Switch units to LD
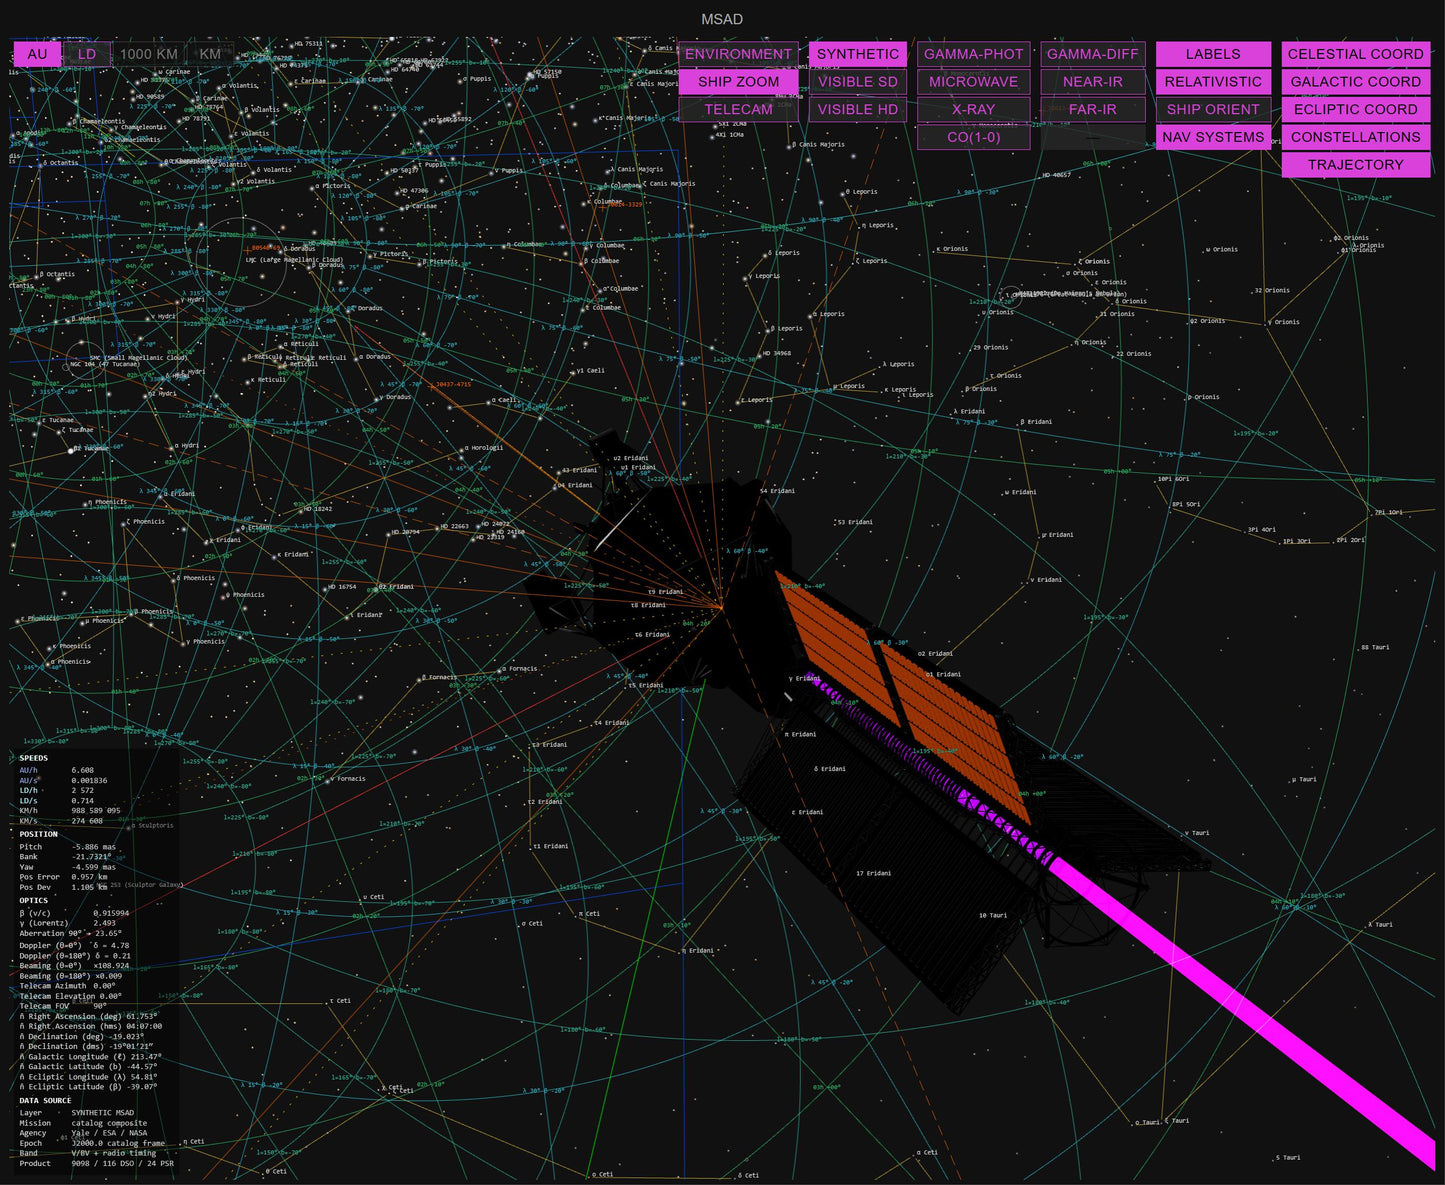Screen dimensions: 1445x1185 point(87,54)
